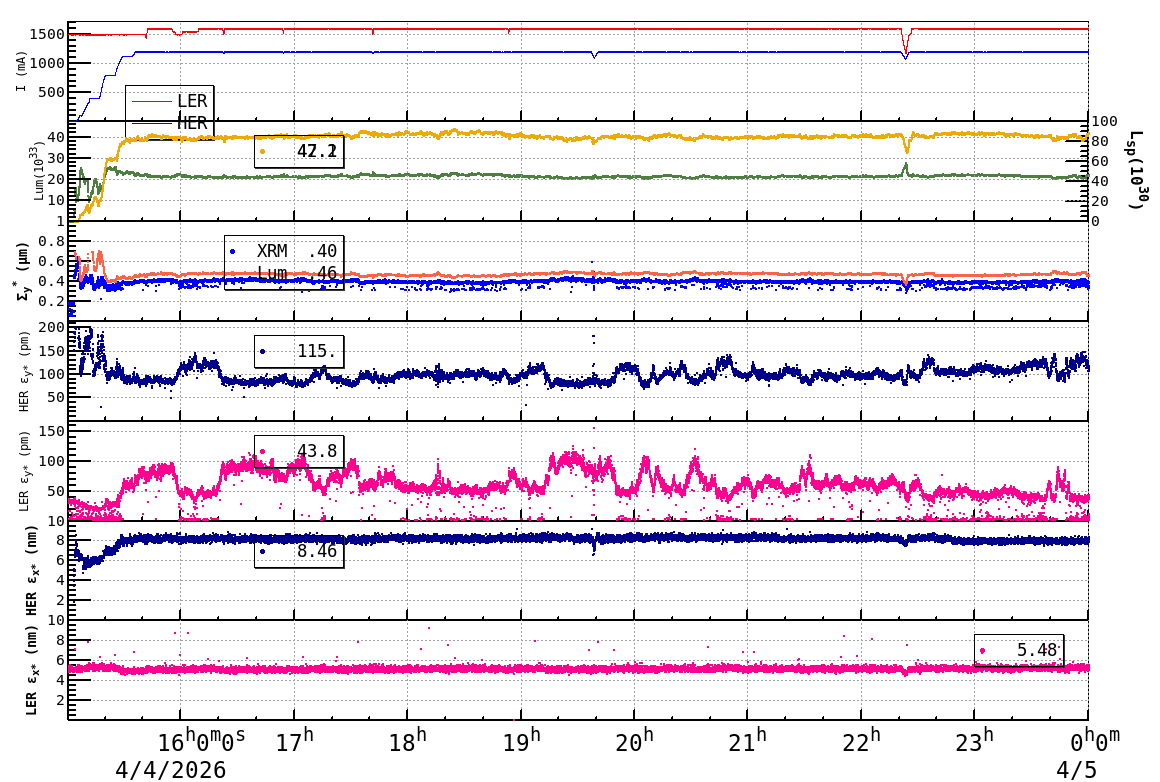Click the 50 tick on HER εy* axis
1160x782 pixels.
tap(56, 397)
